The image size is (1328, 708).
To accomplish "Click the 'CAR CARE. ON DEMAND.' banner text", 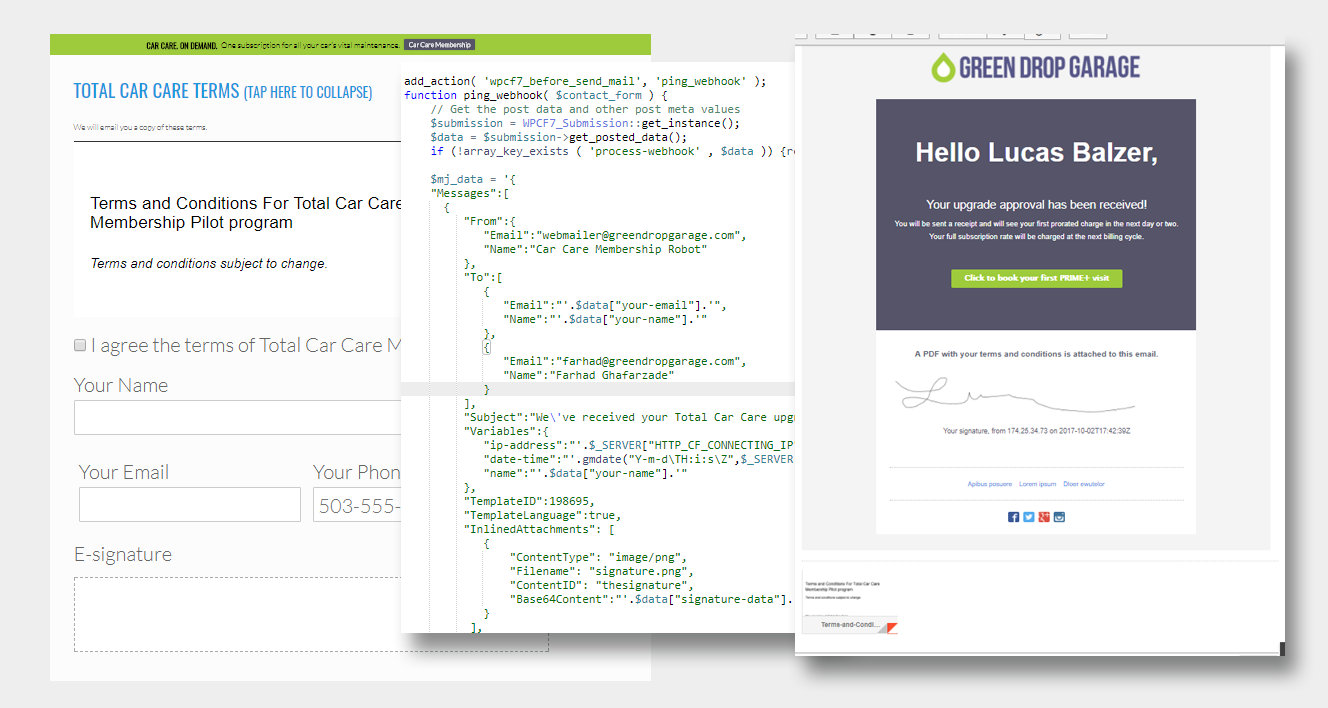I will pos(182,45).
